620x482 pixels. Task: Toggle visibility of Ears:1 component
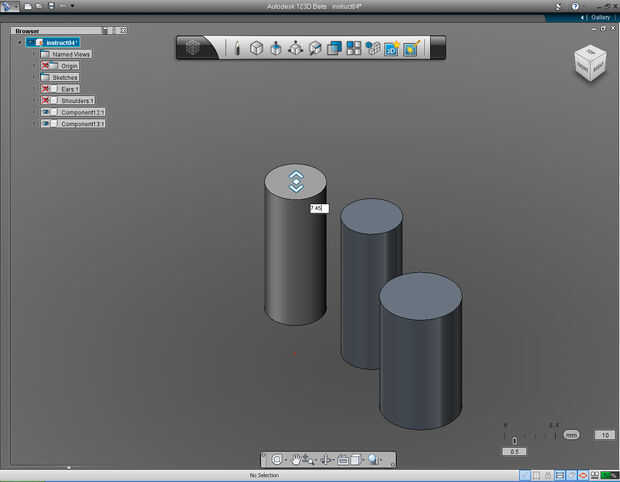pyautogui.click(x=46, y=89)
